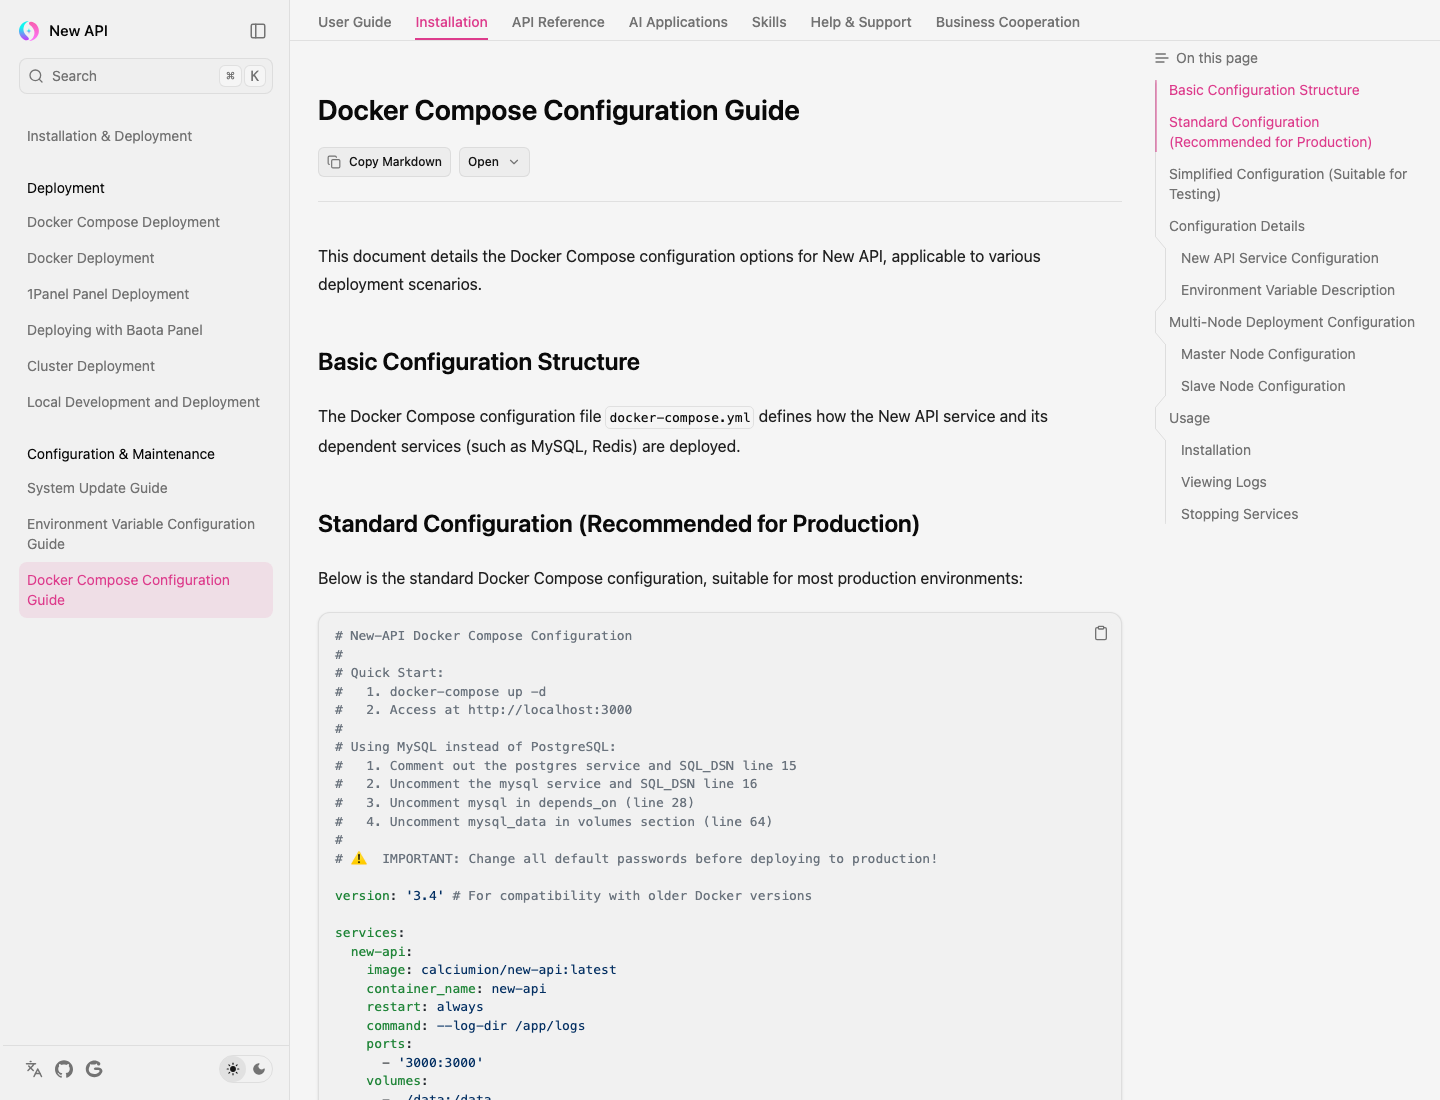Viewport: 1440px width, 1100px height.
Task: Jump to Installation in page outline
Action: 1216,450
